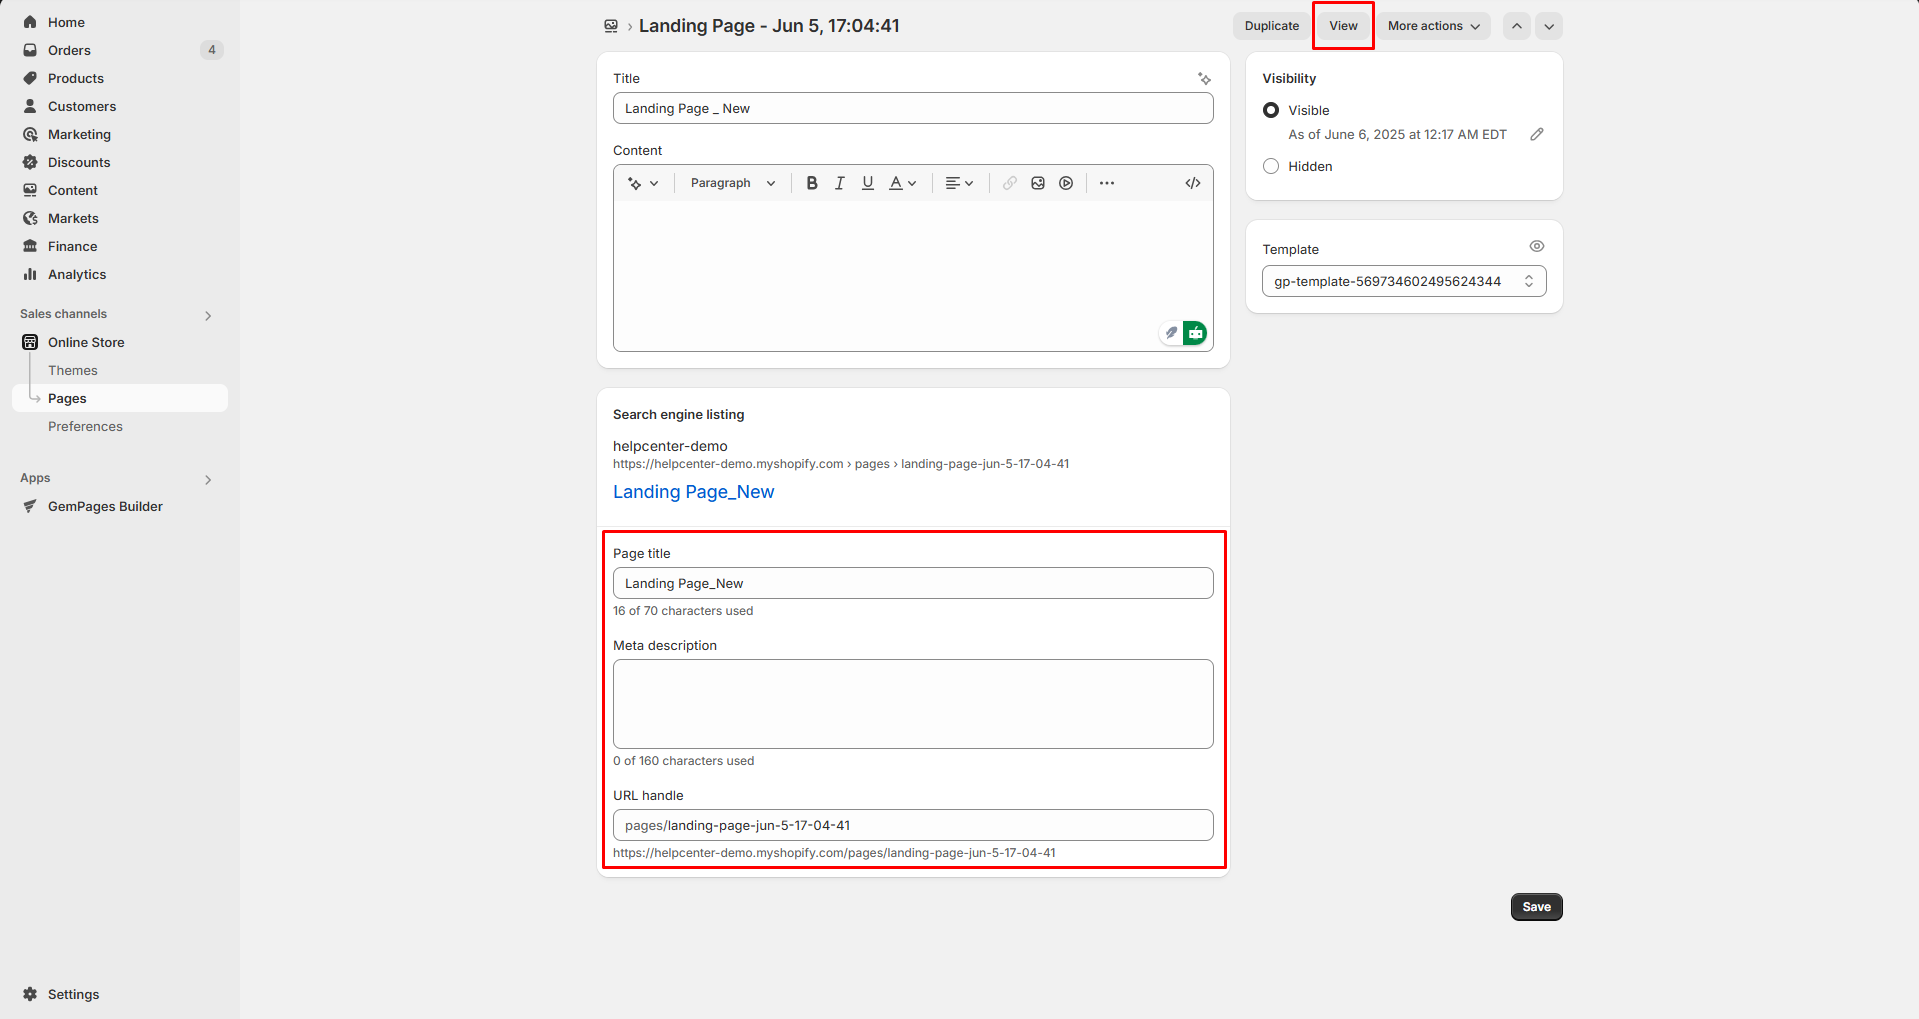Open the More actions dropdown
The height and width of the screenshot is (1019, 1919).
pos(1433,25)
